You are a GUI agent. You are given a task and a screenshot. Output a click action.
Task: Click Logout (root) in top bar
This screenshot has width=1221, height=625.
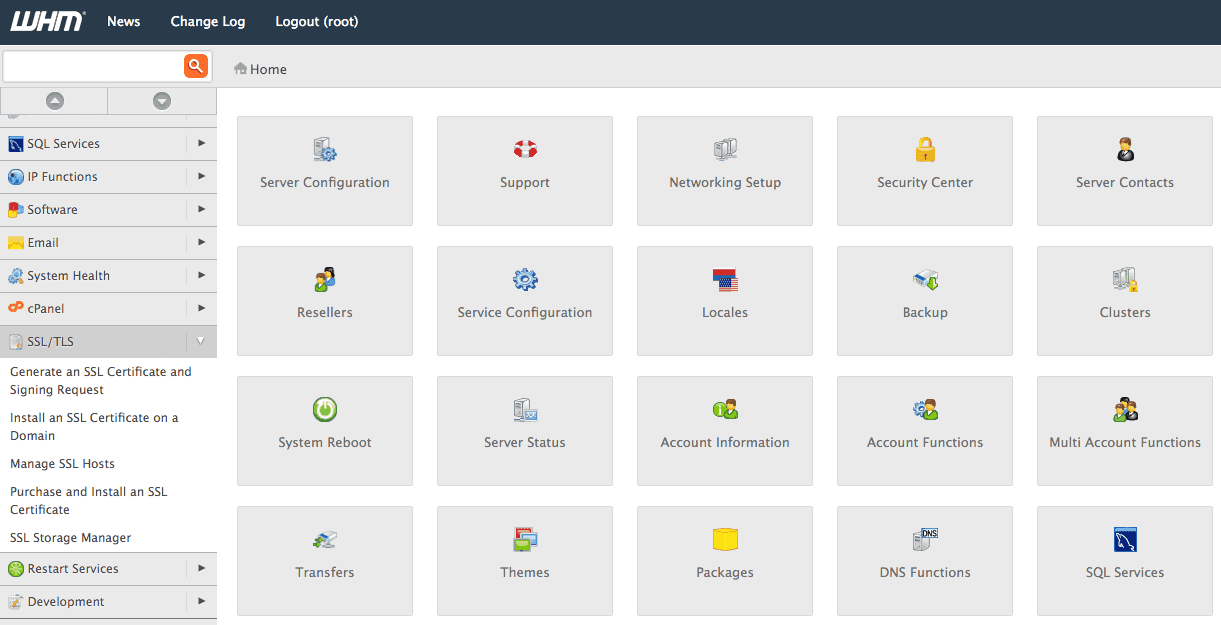(x=316, y=21)
